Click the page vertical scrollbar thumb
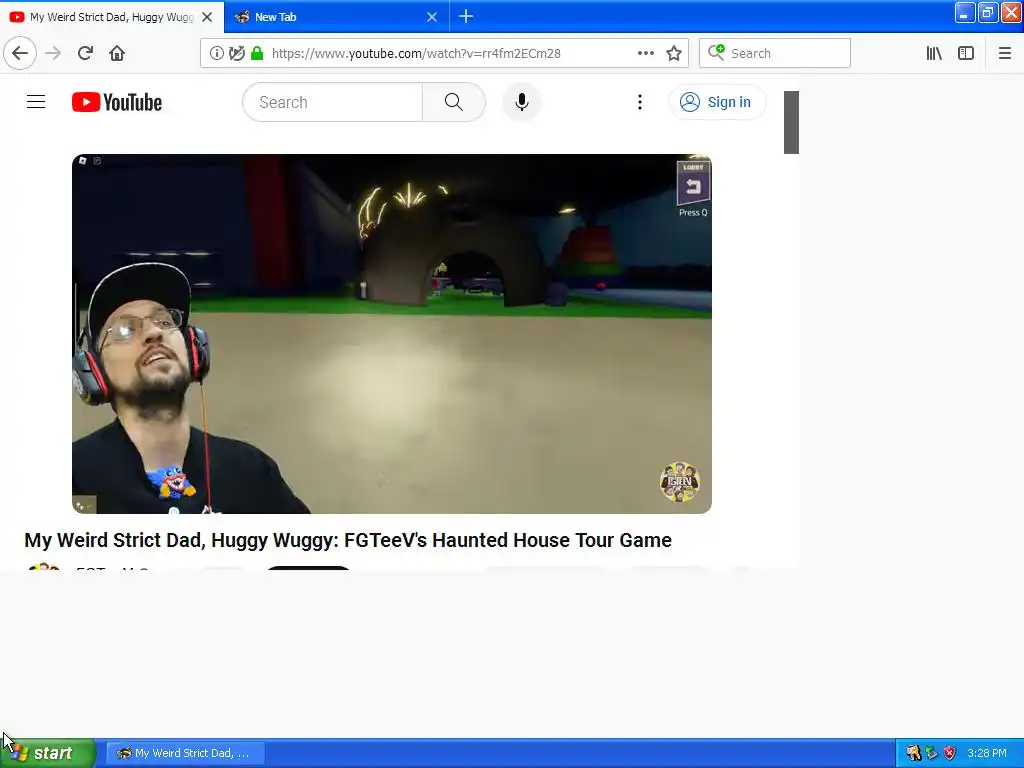Viewport: 1024px width, 768px height. tap(791, 122)
